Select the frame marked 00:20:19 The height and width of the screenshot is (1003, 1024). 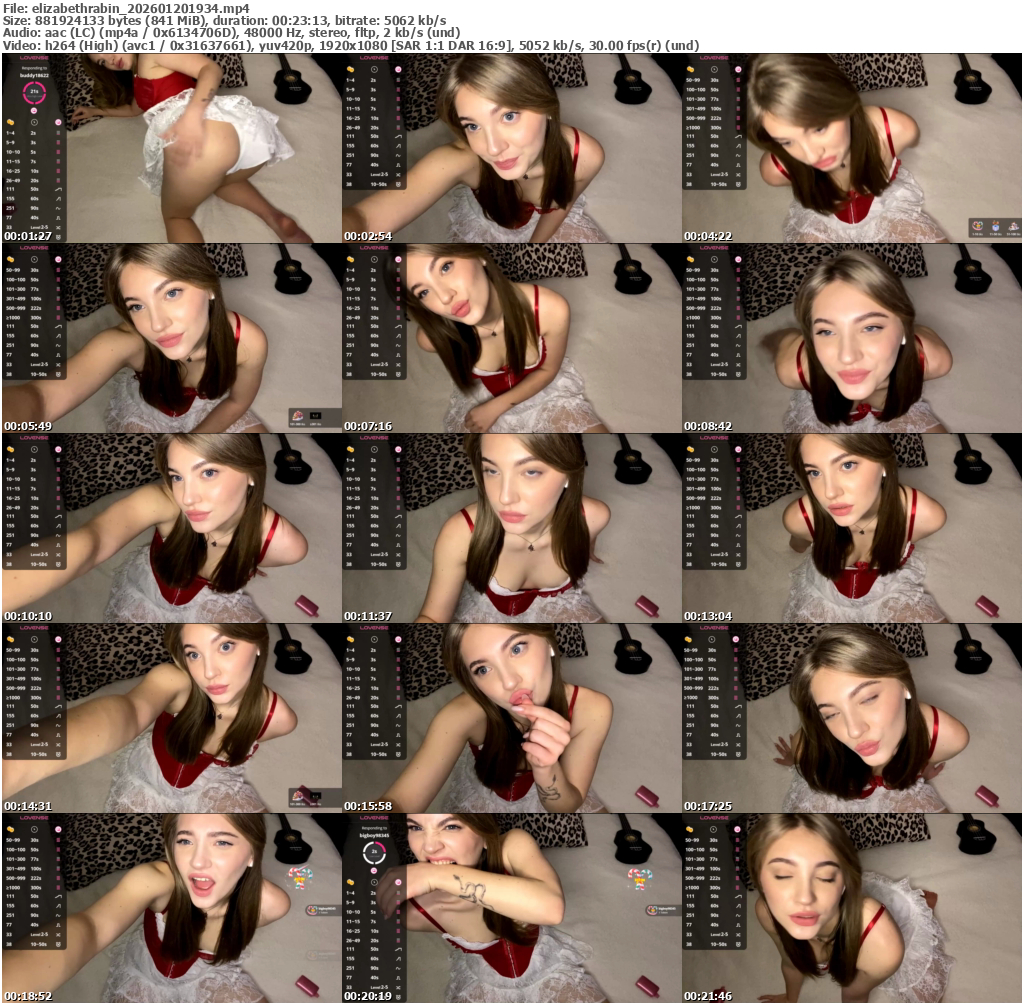click(x=511, y=908)
